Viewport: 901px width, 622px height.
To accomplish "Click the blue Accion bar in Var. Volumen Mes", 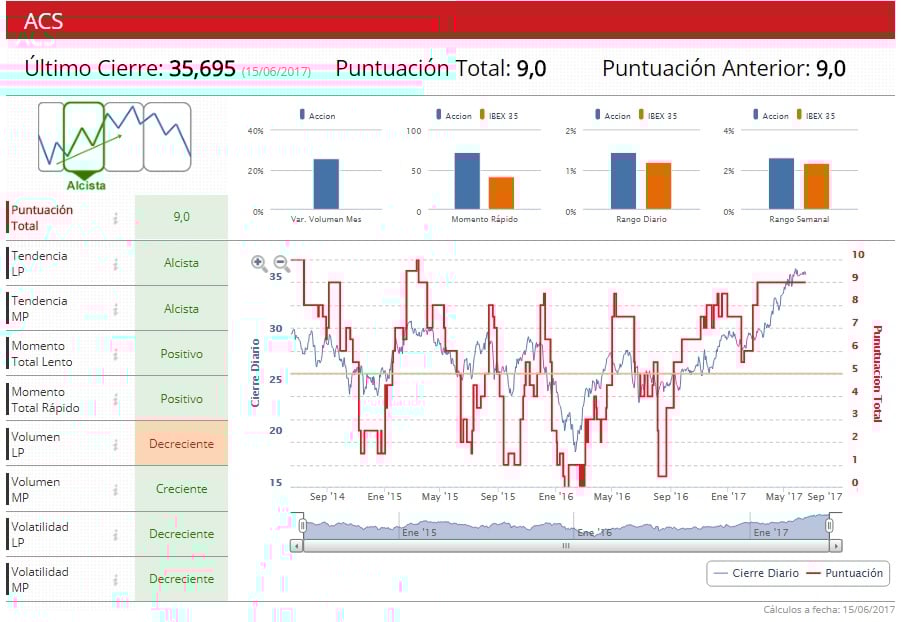I will pos(326,184).
